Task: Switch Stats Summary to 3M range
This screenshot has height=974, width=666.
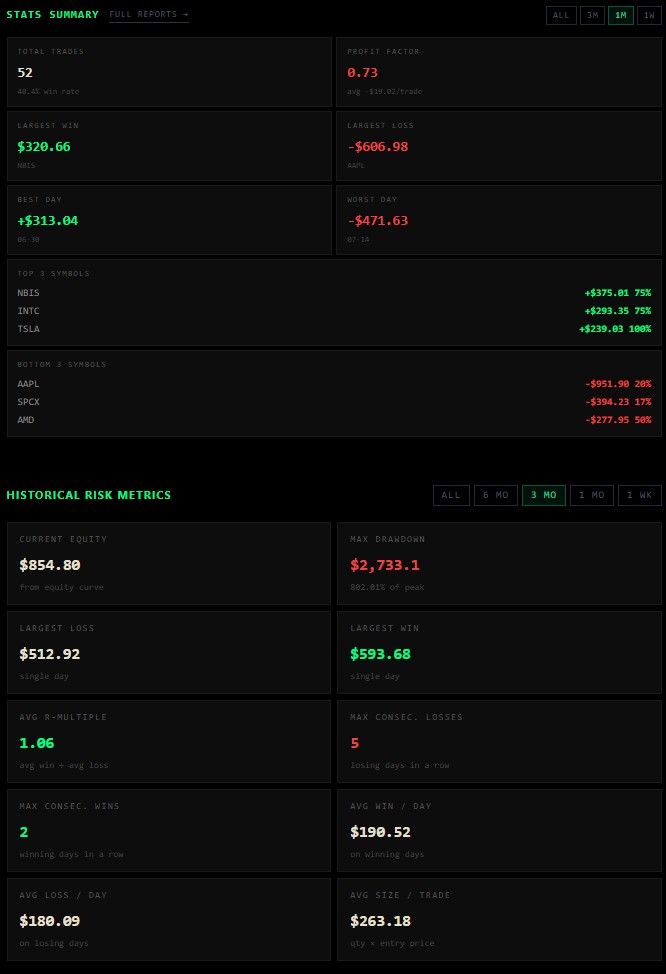Action: point(592,15)
